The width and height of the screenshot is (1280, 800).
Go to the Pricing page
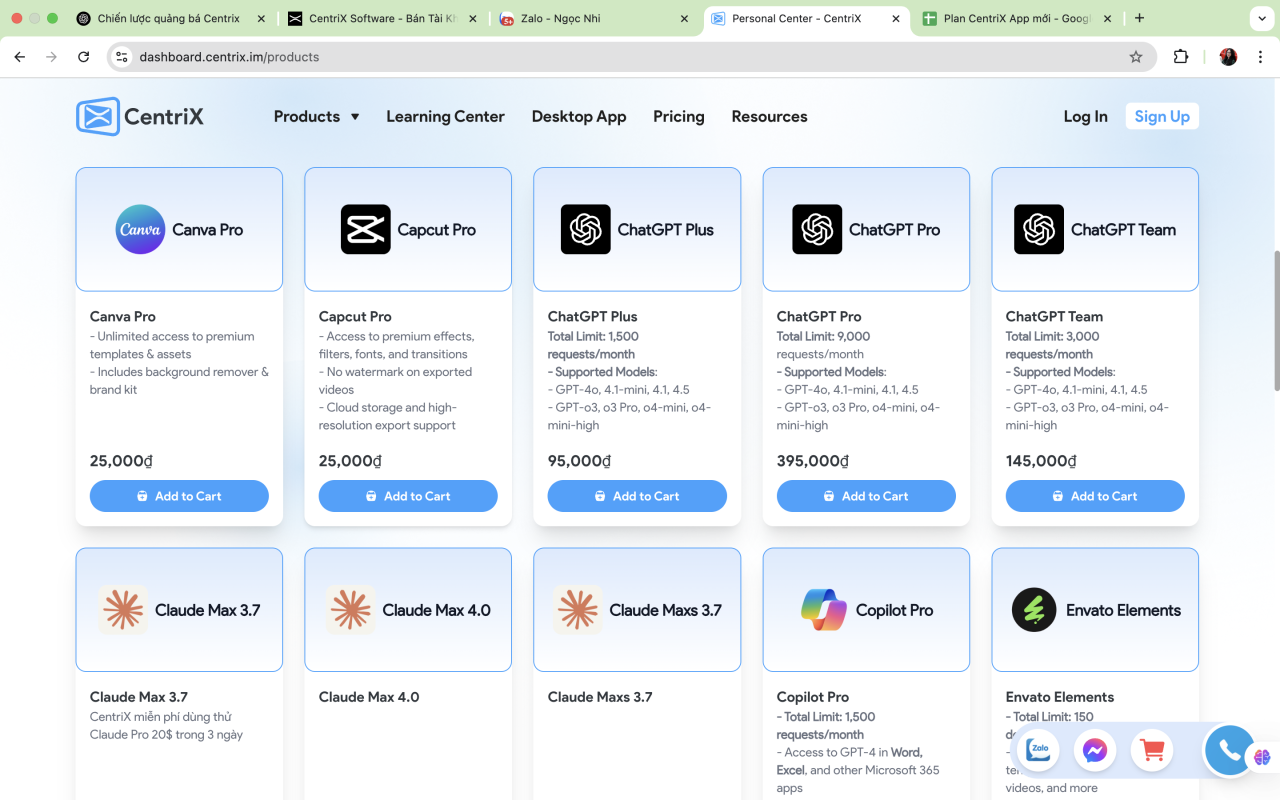(678, 117)
